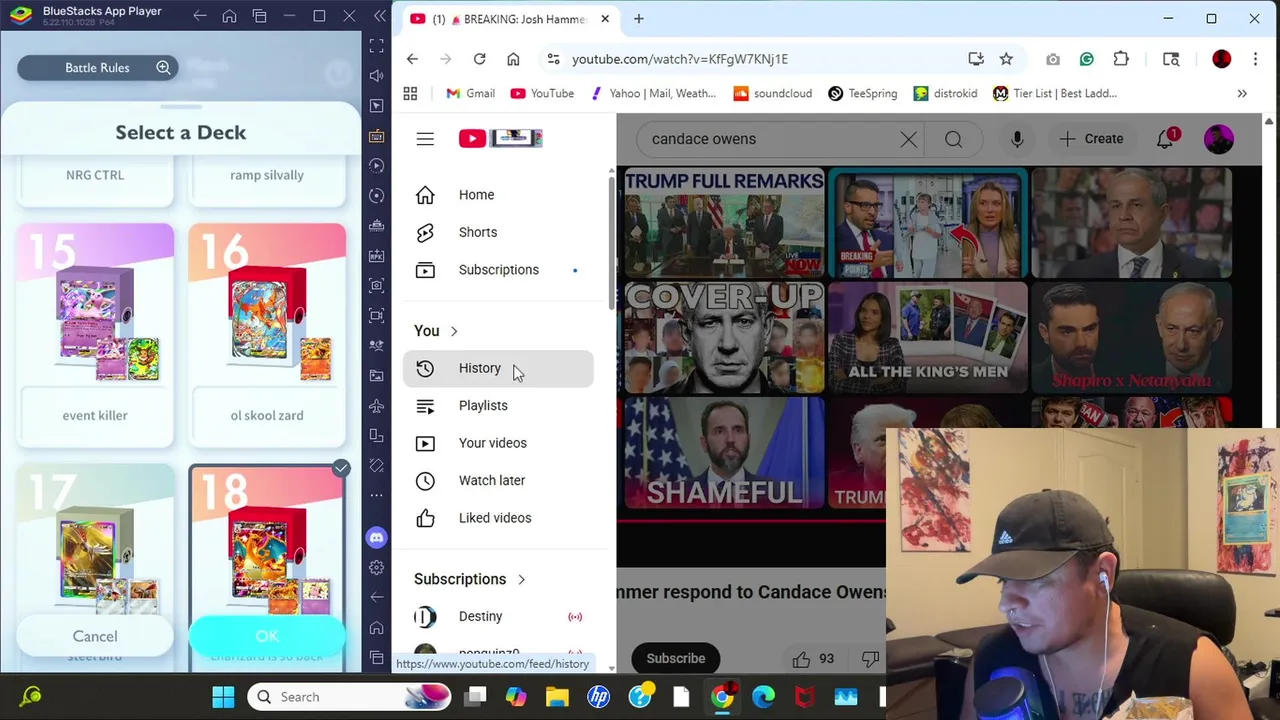Viewport: 1280px width, 720px height.
Task: Open SHAMEFUL video thumbnail
Action: pyautogui.click(x=724, y=452)
